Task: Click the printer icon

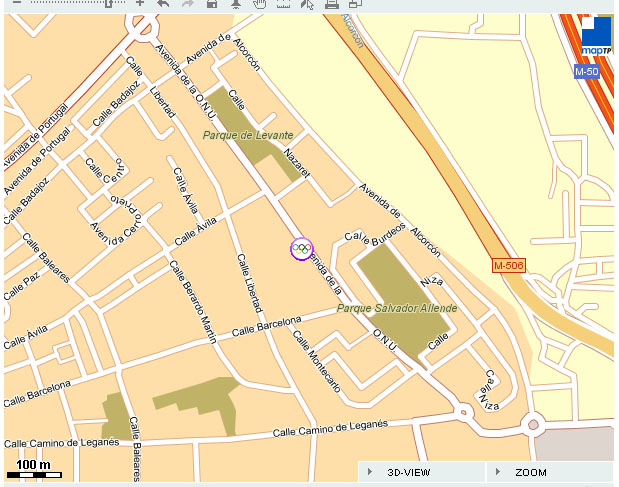Action: pos(332,3)
